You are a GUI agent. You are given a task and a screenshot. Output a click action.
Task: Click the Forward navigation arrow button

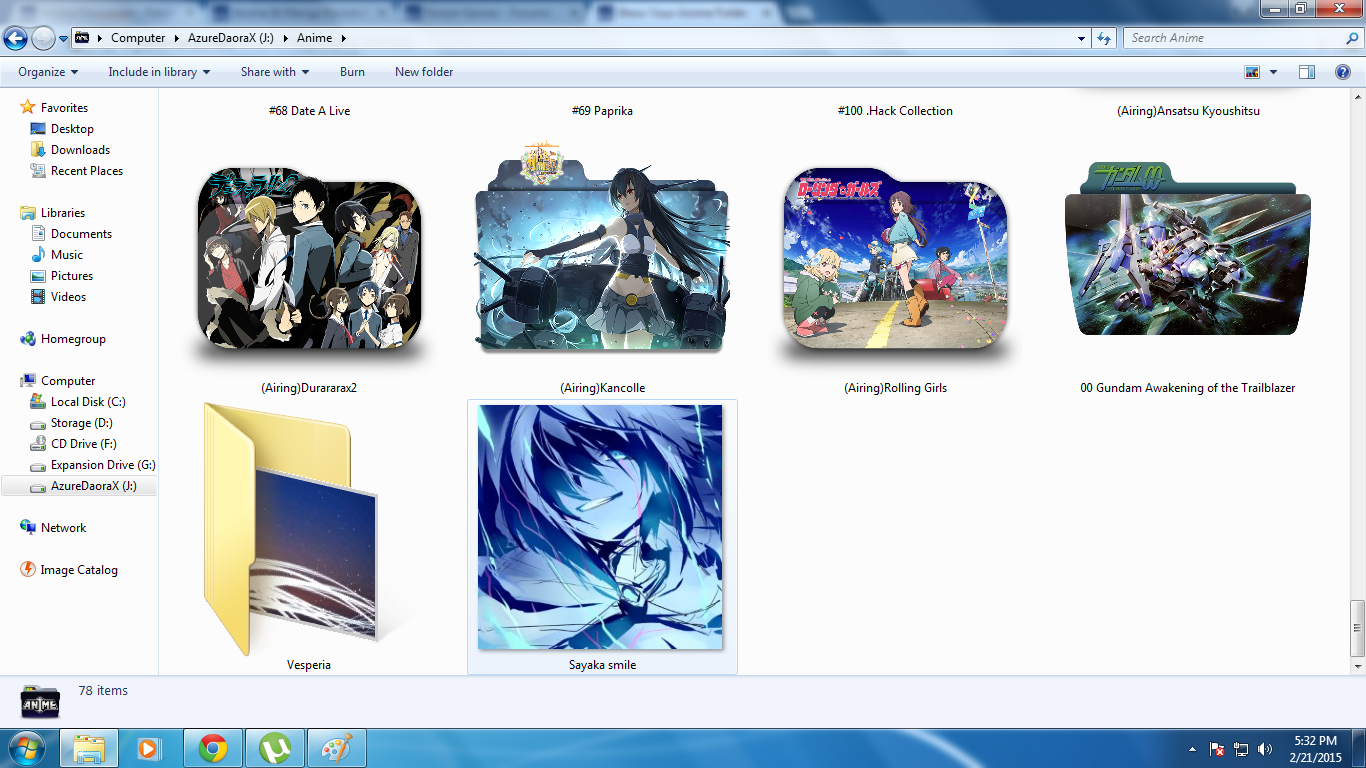point(43,38)
